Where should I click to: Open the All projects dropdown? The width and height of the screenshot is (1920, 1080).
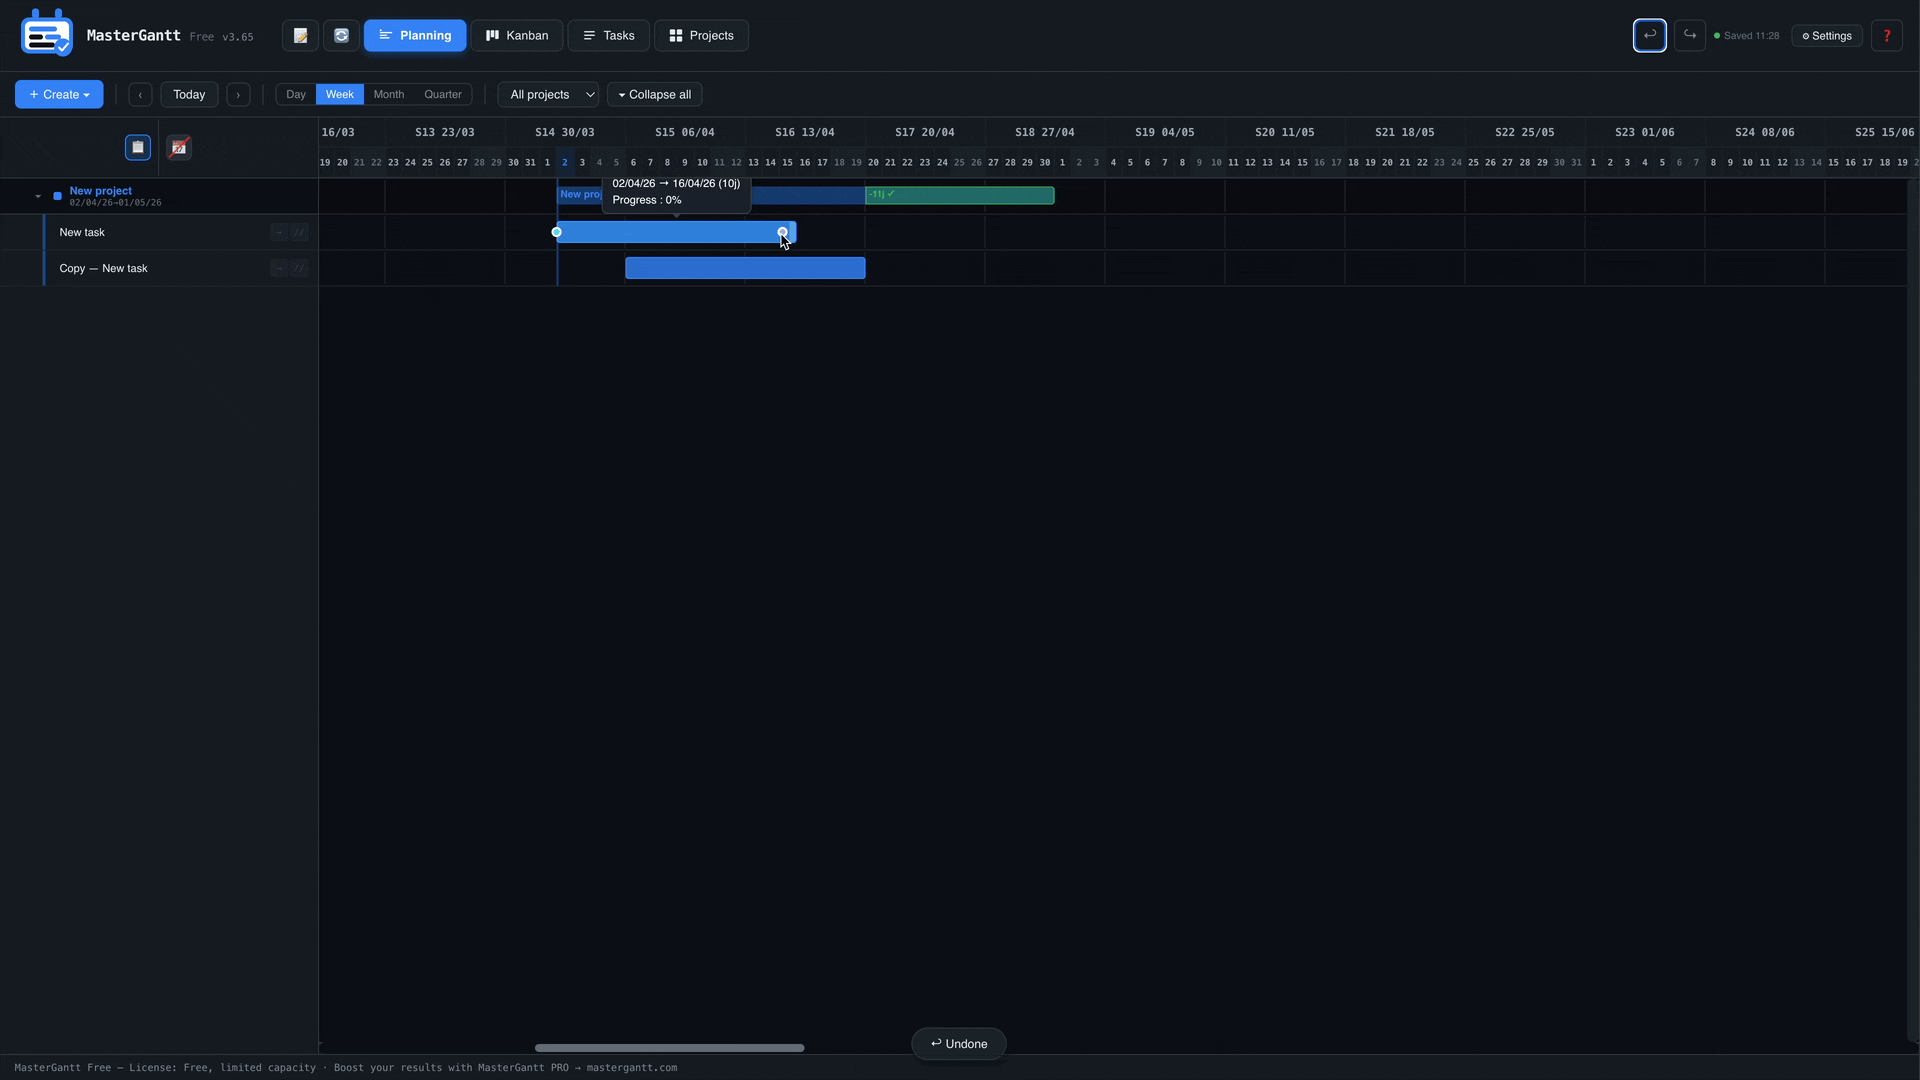[x=548, y=95]
